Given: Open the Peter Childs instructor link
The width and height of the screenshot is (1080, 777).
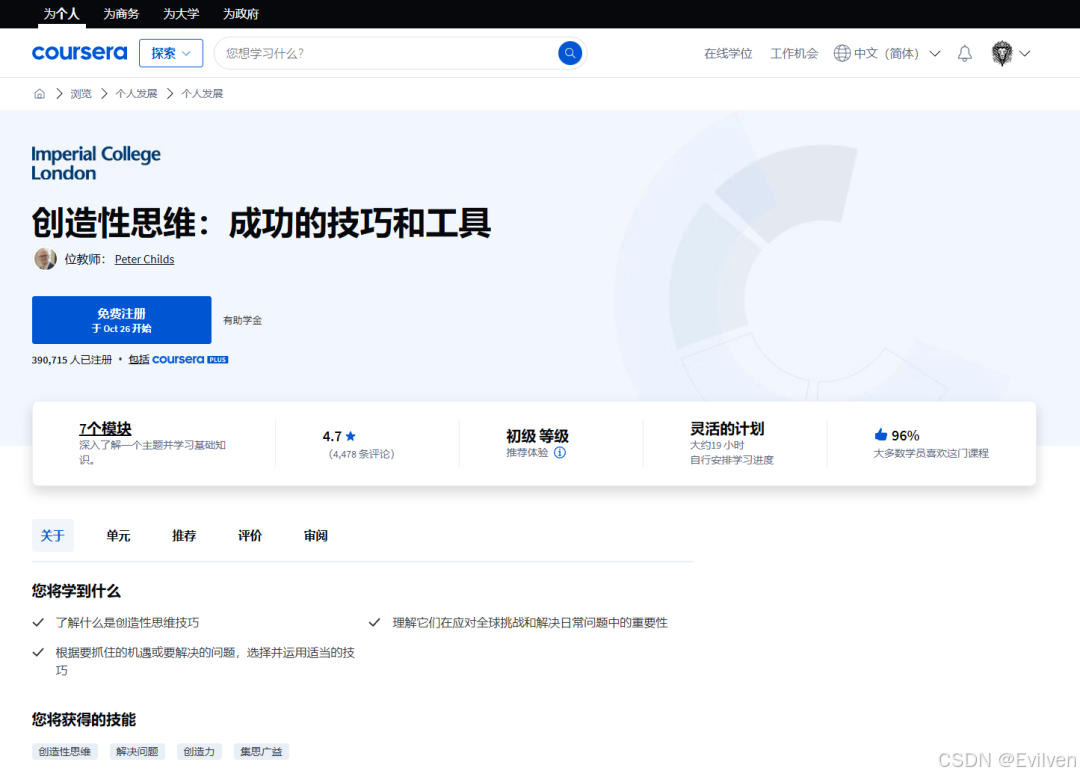Looking at the screenshot, I should [145, 259].
